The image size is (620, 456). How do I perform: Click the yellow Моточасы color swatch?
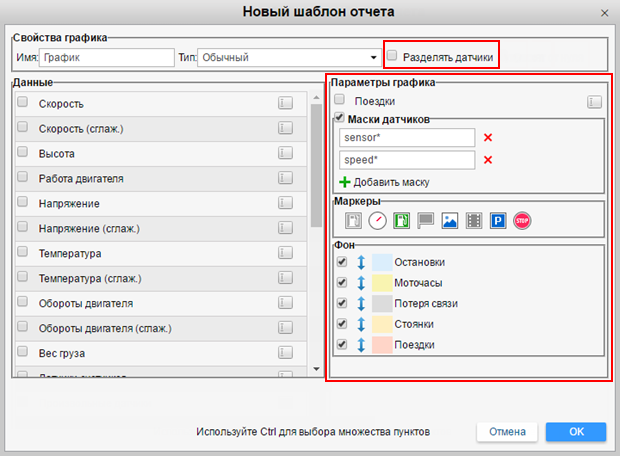tap(382, 283)
